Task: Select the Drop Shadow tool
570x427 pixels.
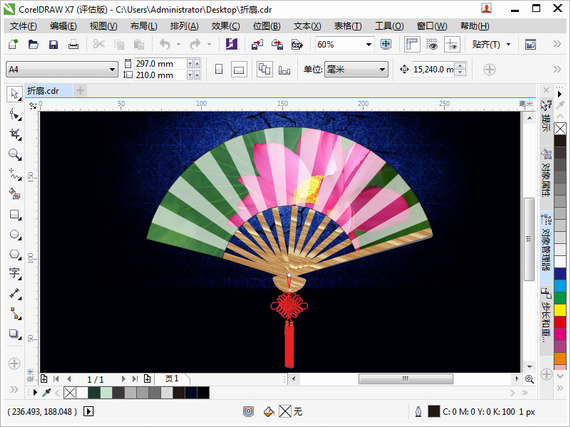Action: pos(15,333)
